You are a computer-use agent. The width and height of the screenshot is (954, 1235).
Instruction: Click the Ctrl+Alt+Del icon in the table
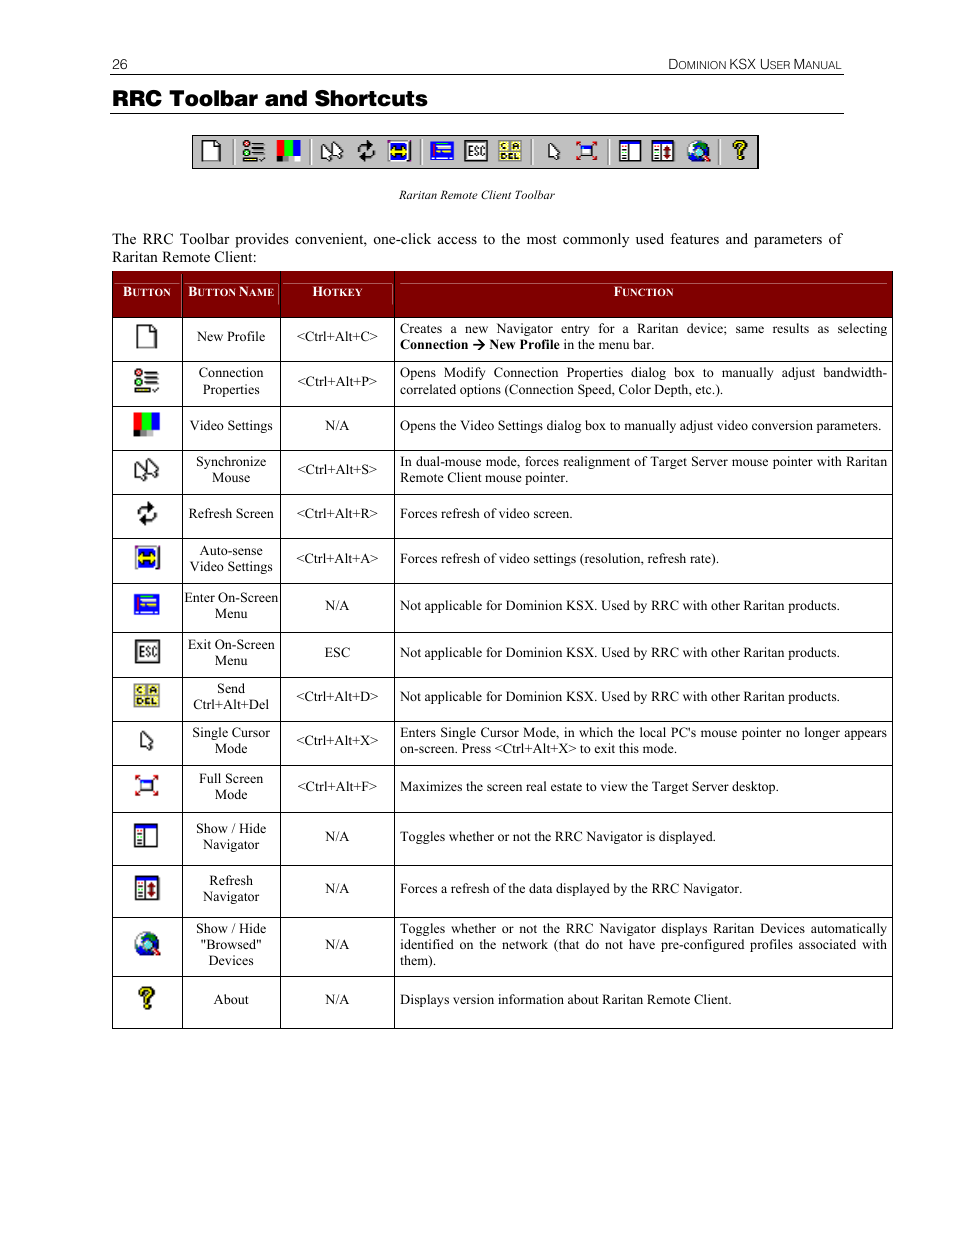(147, 695)
